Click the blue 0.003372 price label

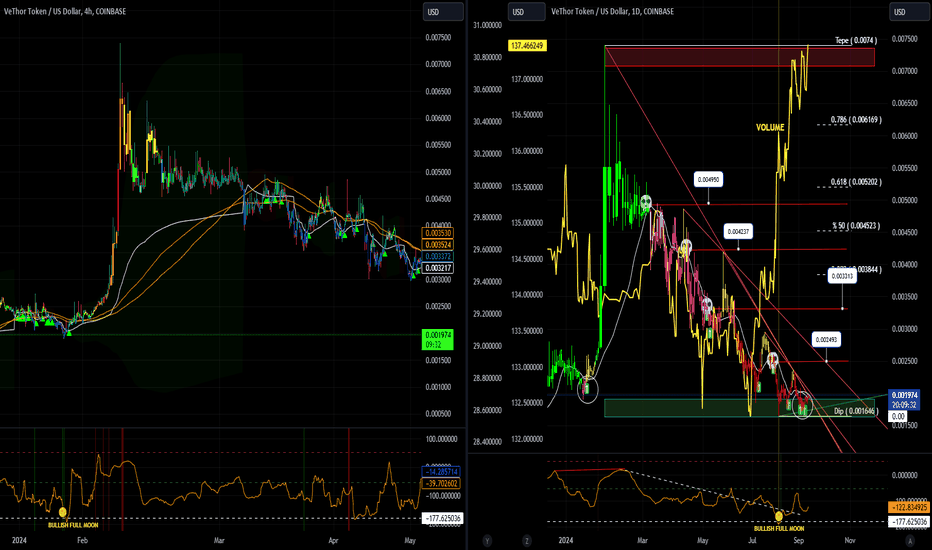pos(437,256)
